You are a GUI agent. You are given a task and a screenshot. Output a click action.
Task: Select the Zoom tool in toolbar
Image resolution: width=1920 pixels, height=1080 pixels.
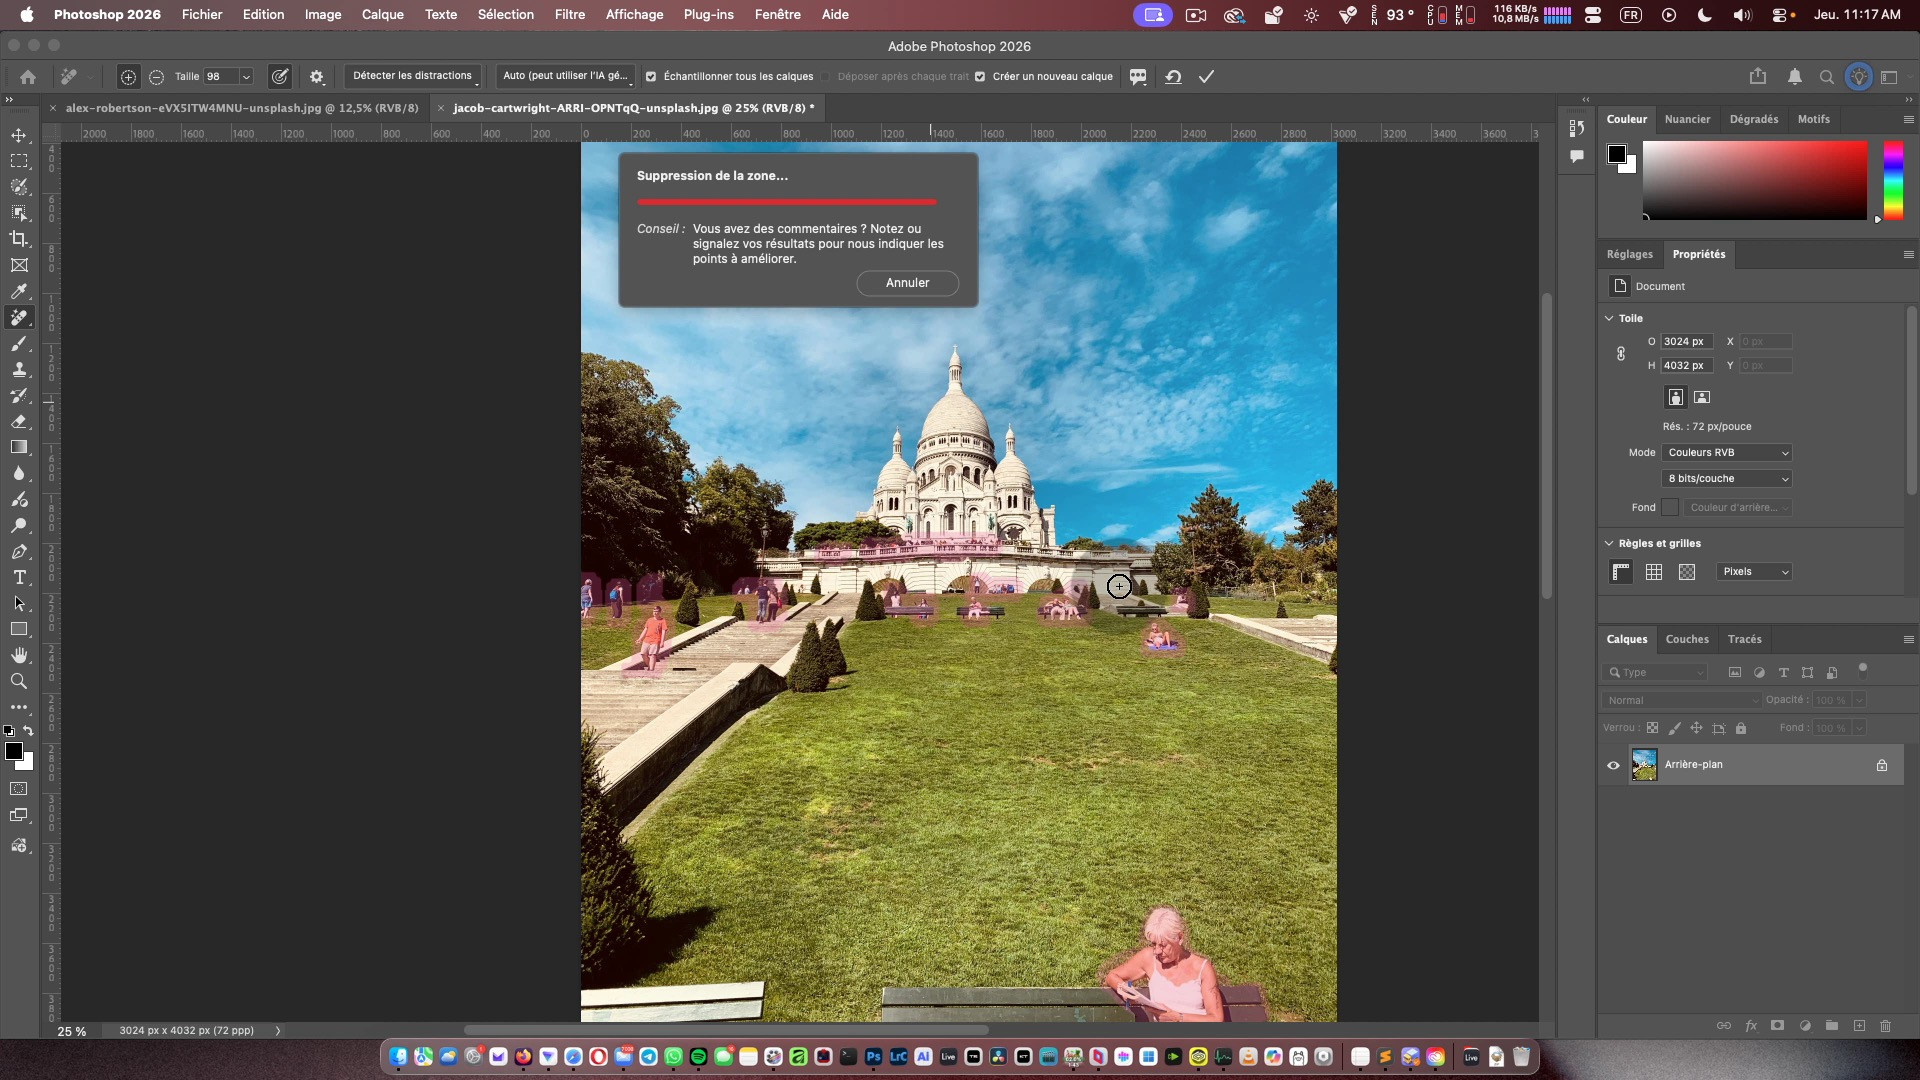pyautogui.click(x=19, y=682)
